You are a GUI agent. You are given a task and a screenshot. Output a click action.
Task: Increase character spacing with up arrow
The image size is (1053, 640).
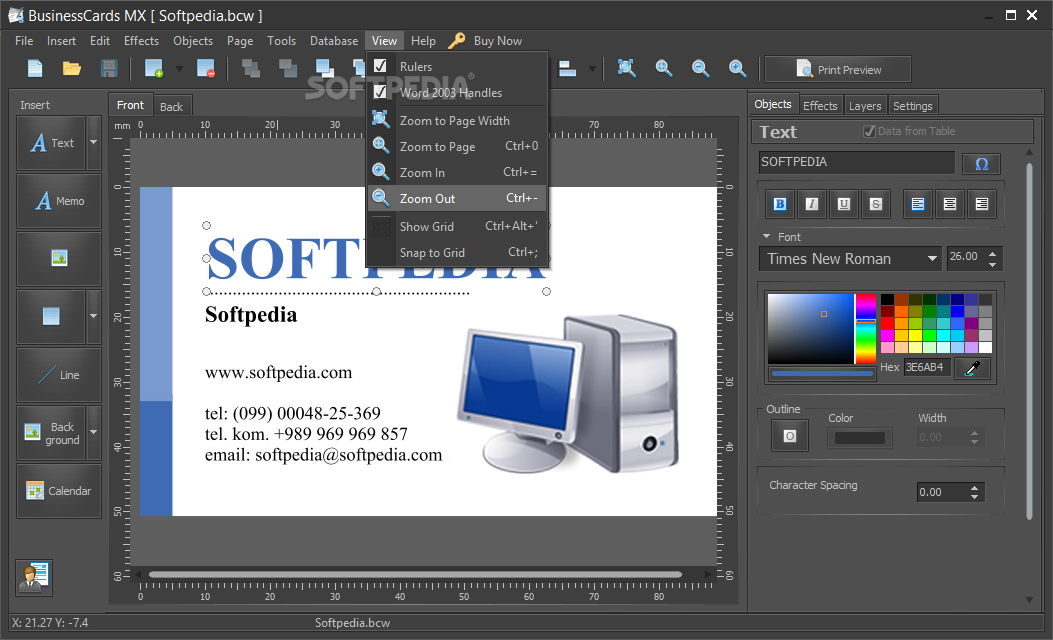(x=974, y=488)
